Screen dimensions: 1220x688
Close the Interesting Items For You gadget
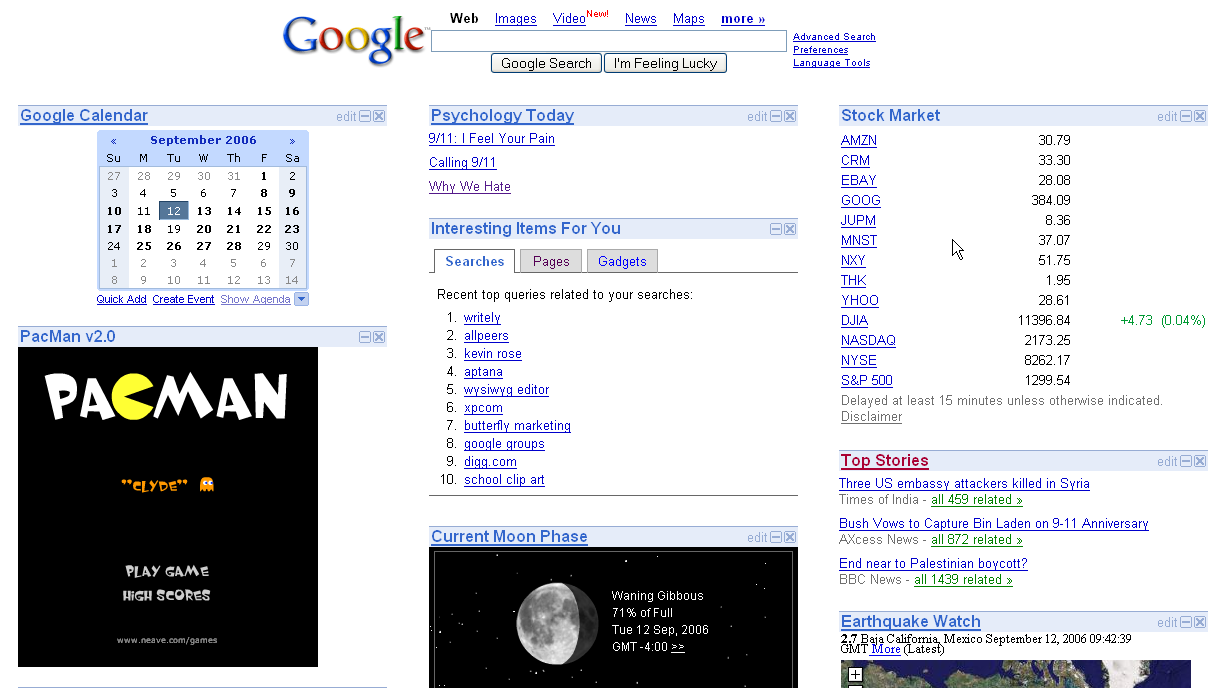point(790,230)
